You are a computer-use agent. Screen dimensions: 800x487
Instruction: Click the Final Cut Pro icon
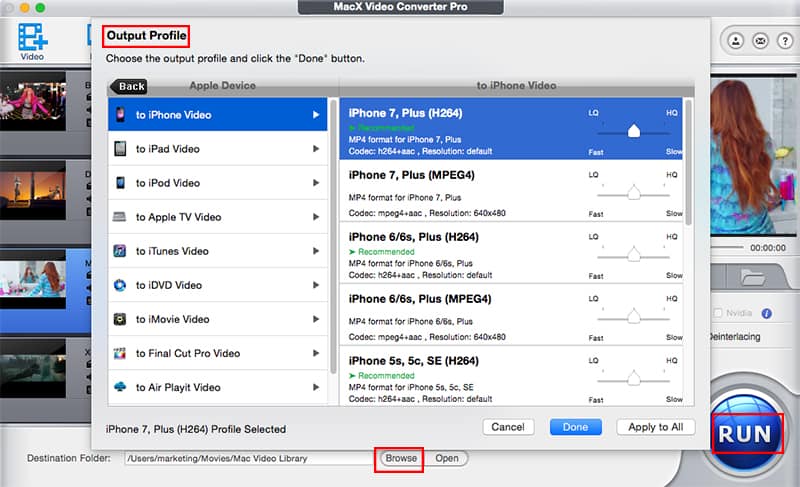pos(120,353)
